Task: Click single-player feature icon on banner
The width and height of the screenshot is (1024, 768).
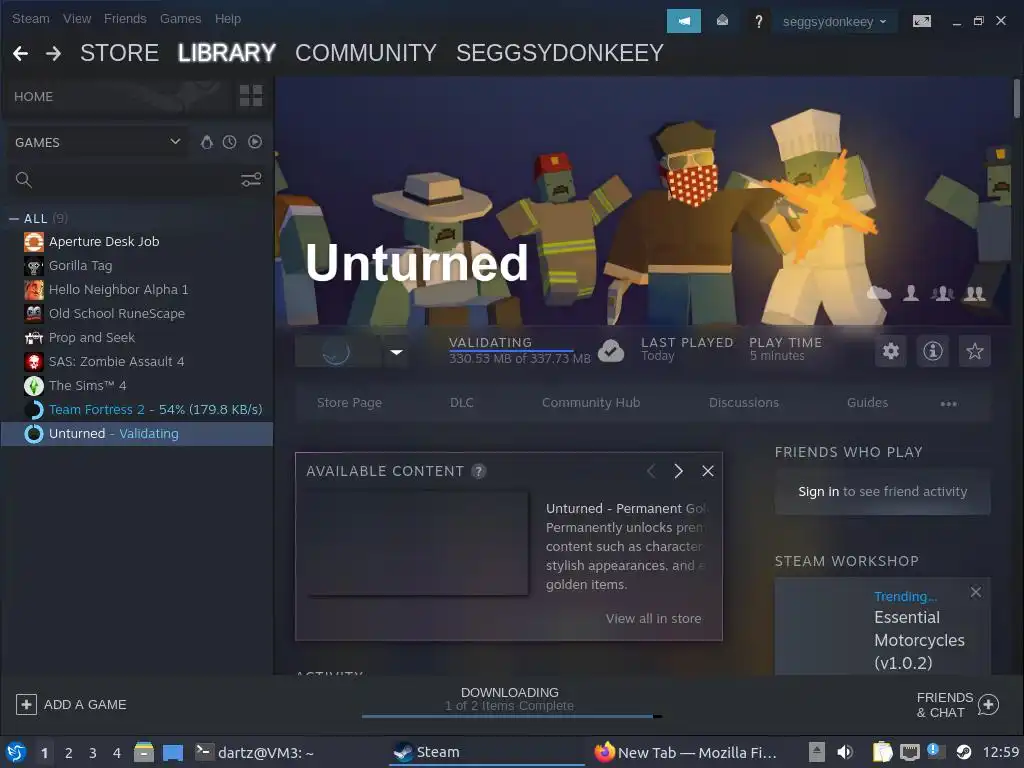Action: 910,293
